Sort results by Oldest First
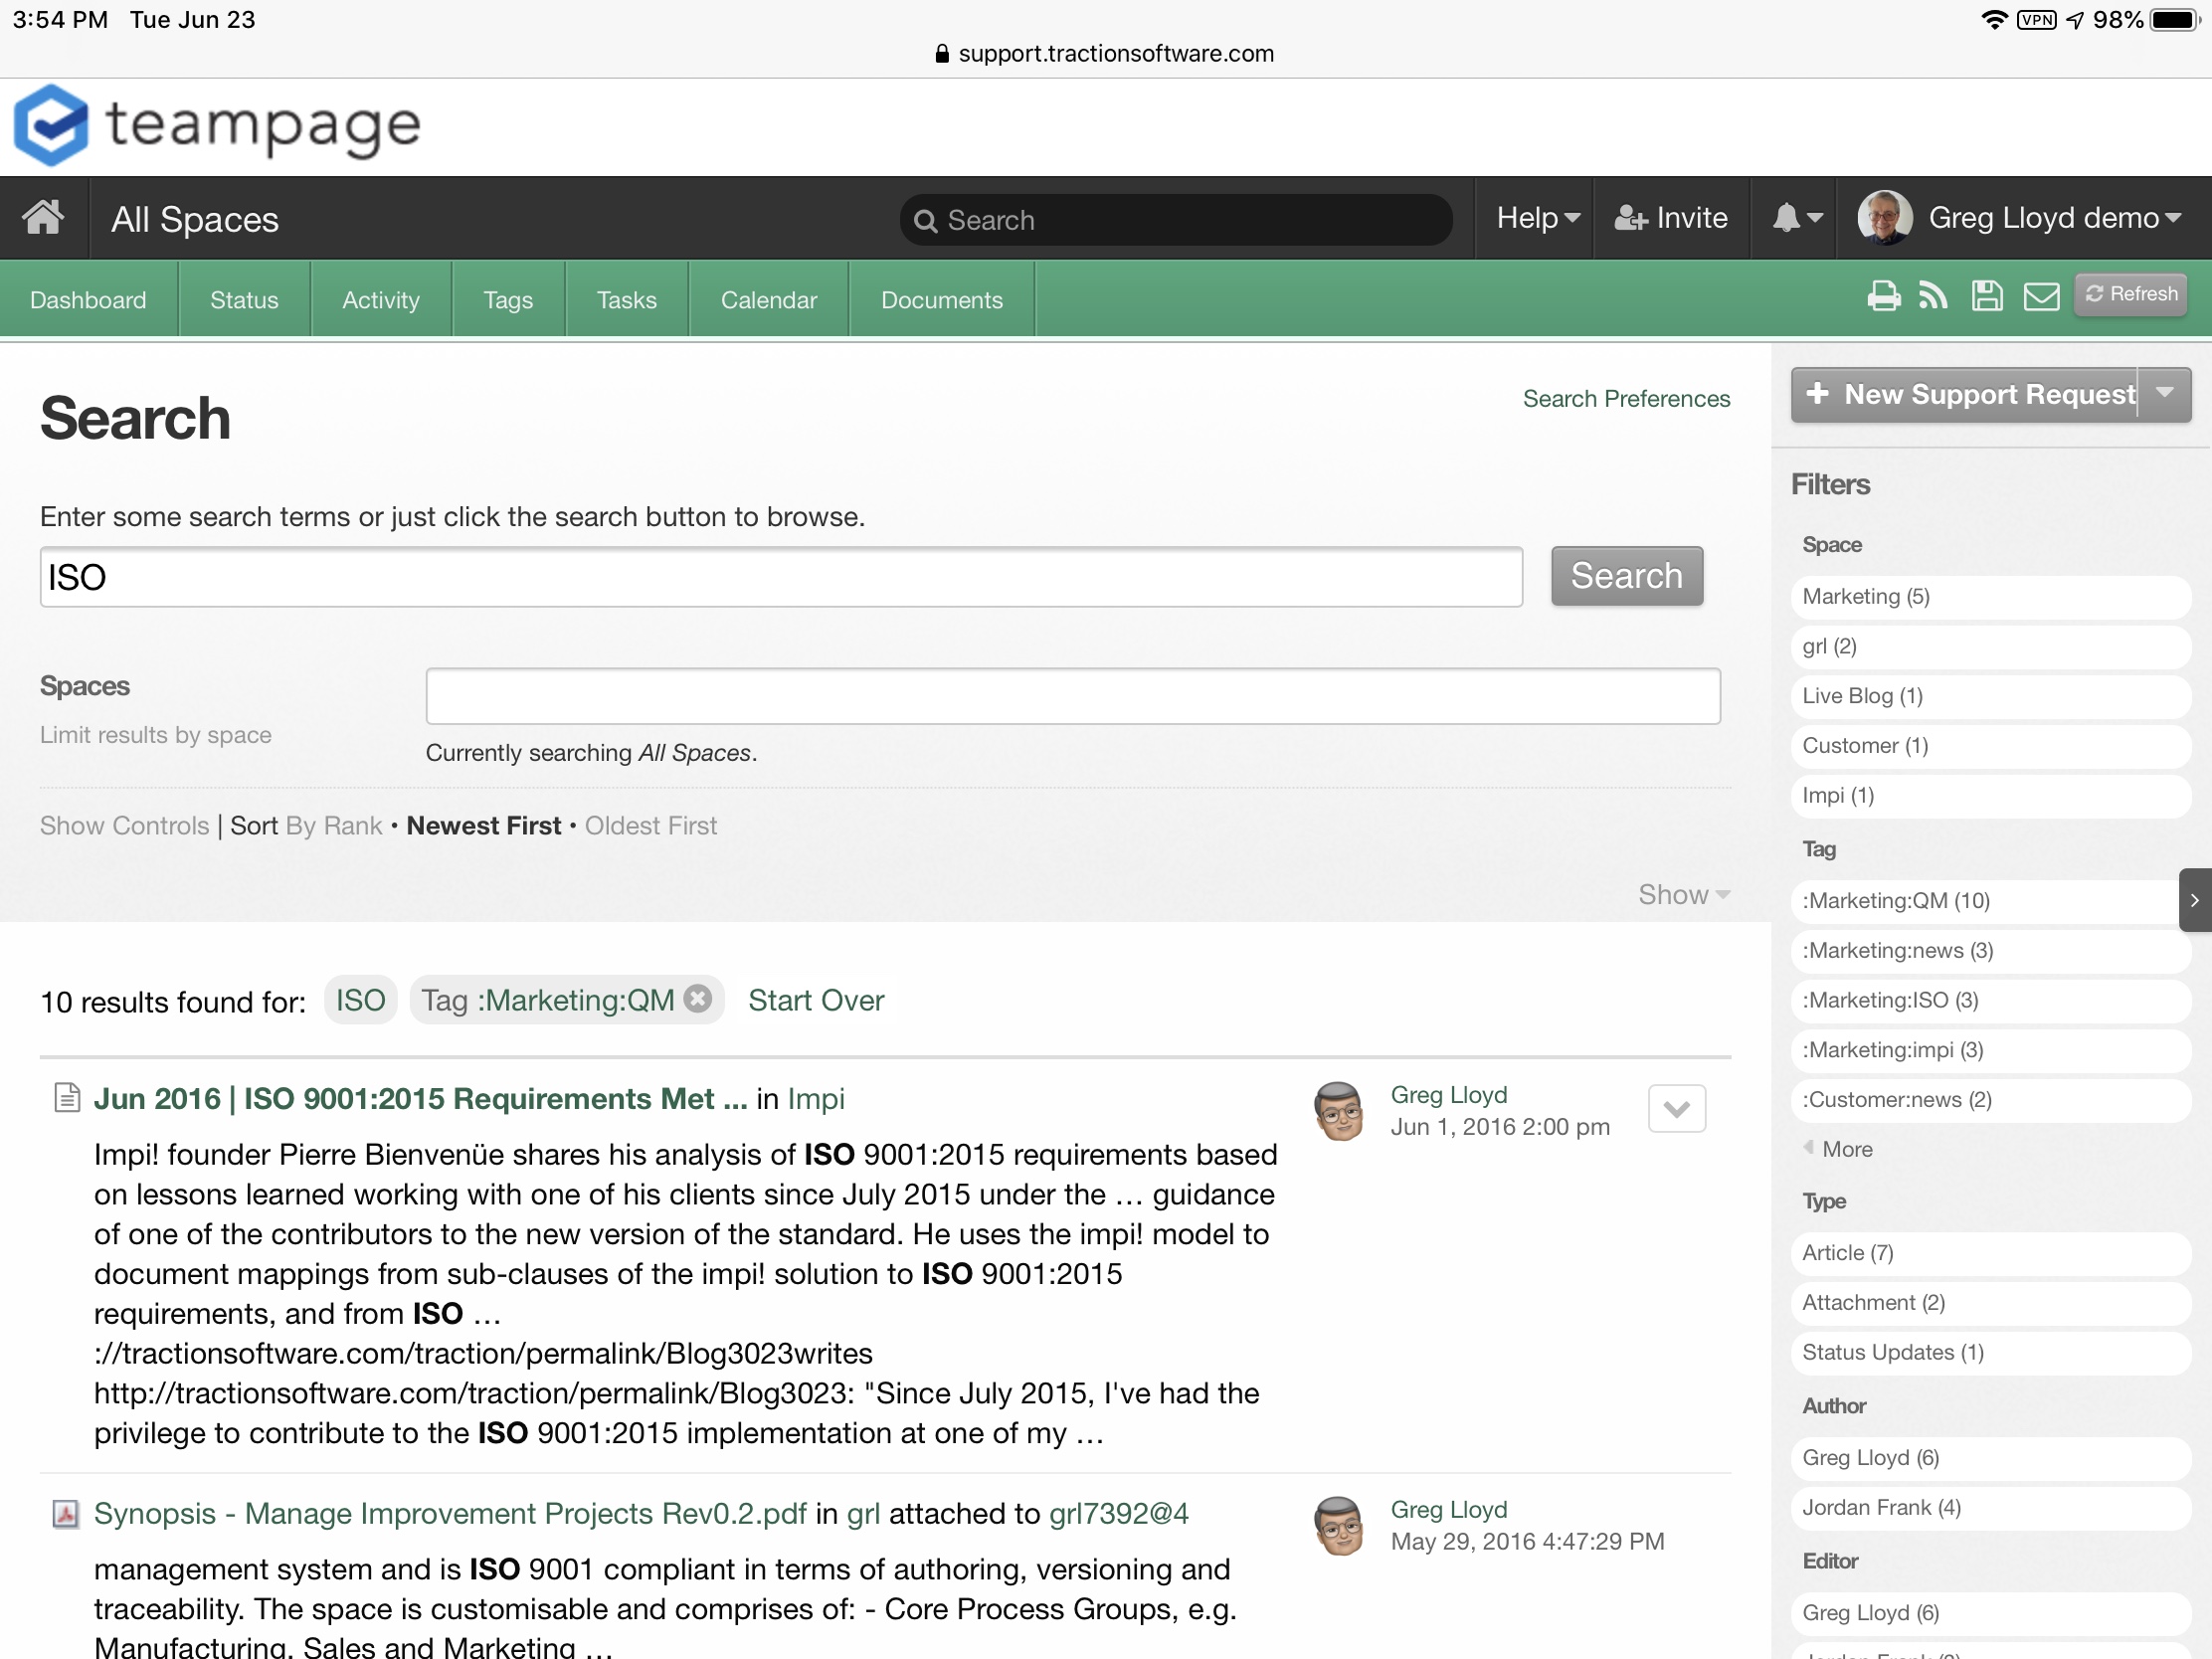 650,826
